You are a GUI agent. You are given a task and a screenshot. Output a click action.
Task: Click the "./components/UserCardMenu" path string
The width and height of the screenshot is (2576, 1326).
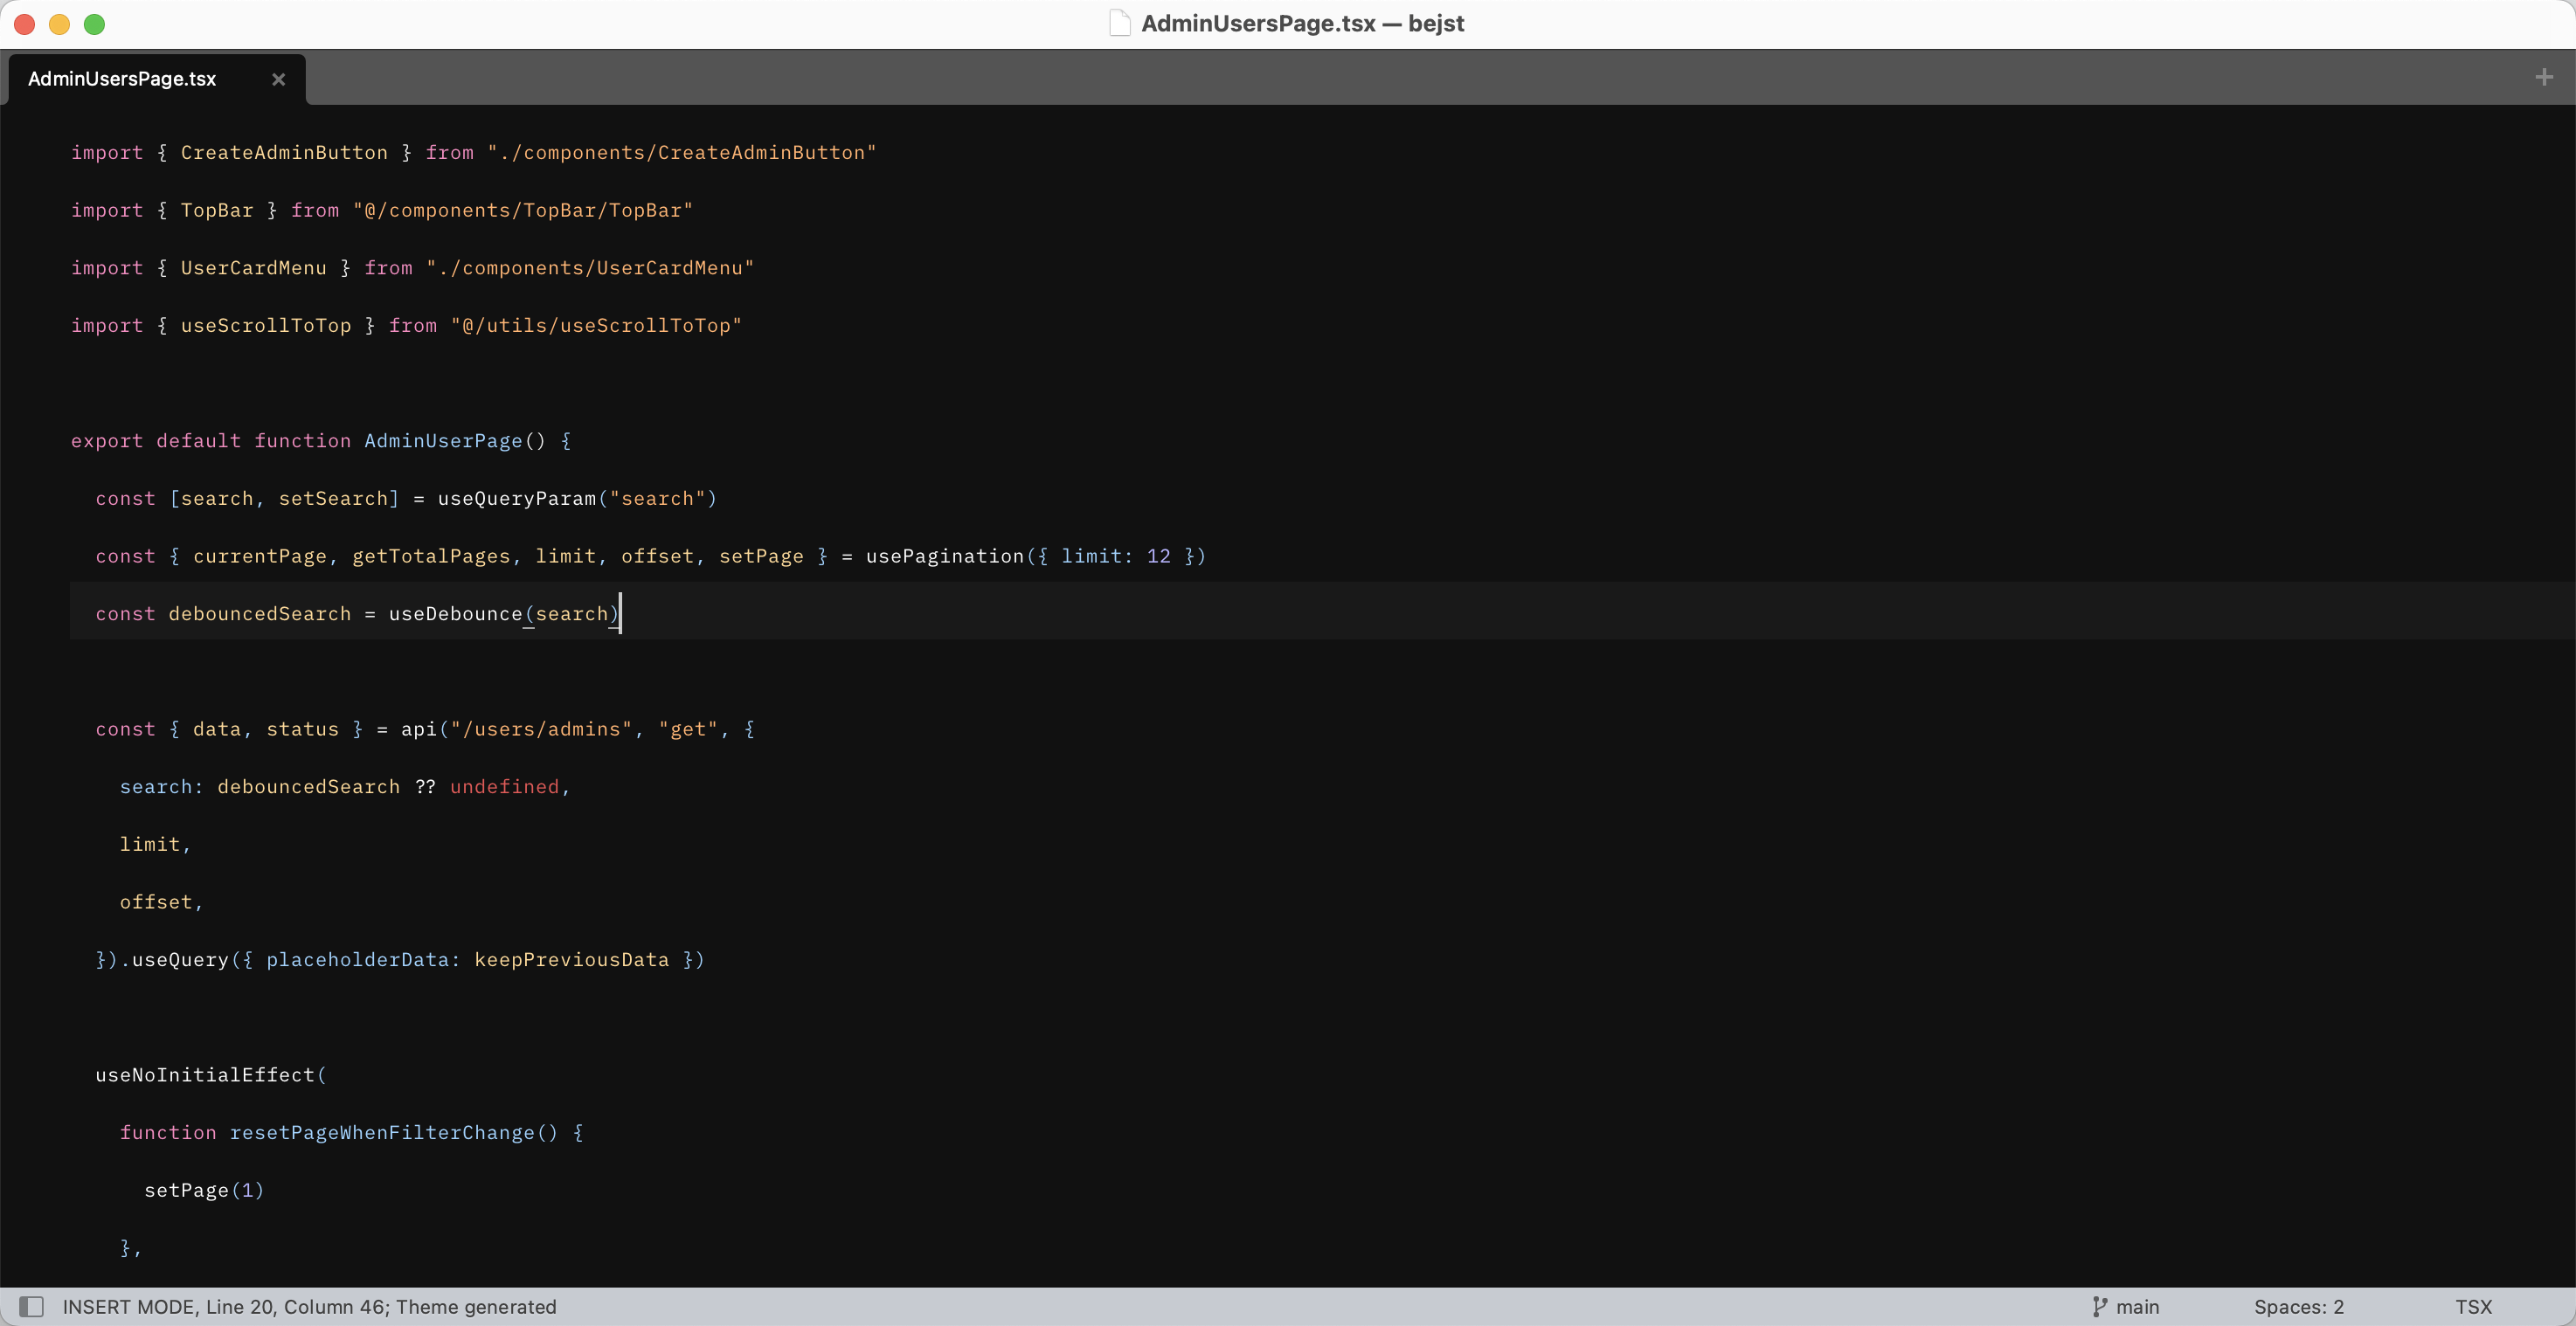click(590, 268)
